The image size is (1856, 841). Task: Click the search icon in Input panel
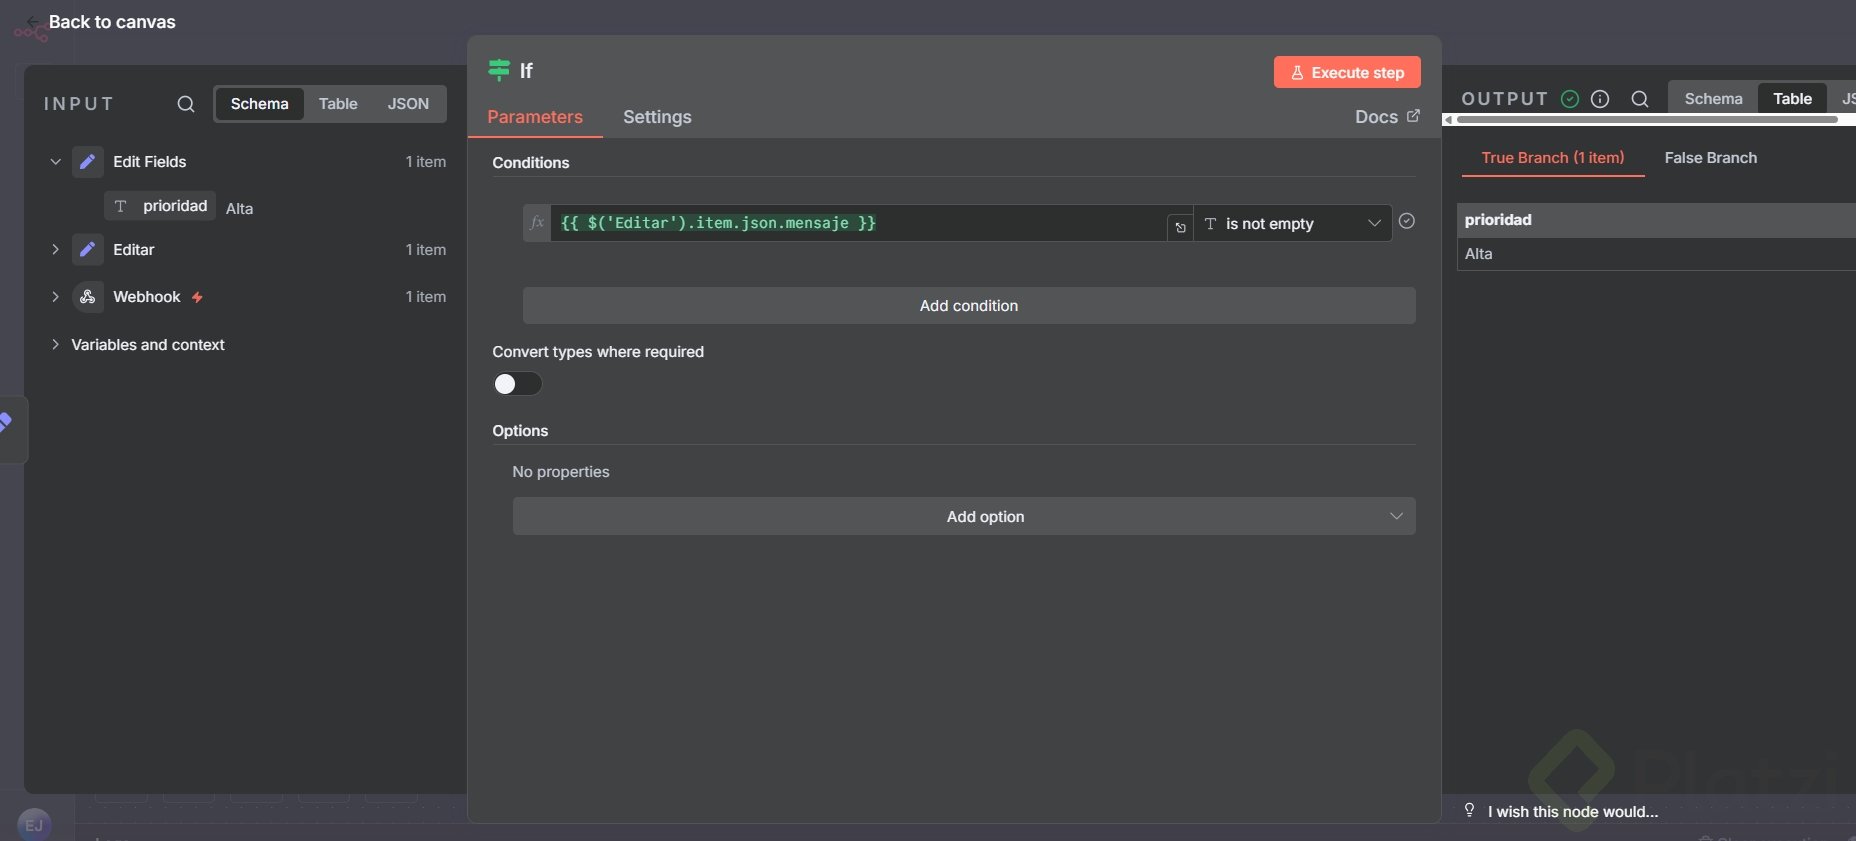tap(186, 104)
